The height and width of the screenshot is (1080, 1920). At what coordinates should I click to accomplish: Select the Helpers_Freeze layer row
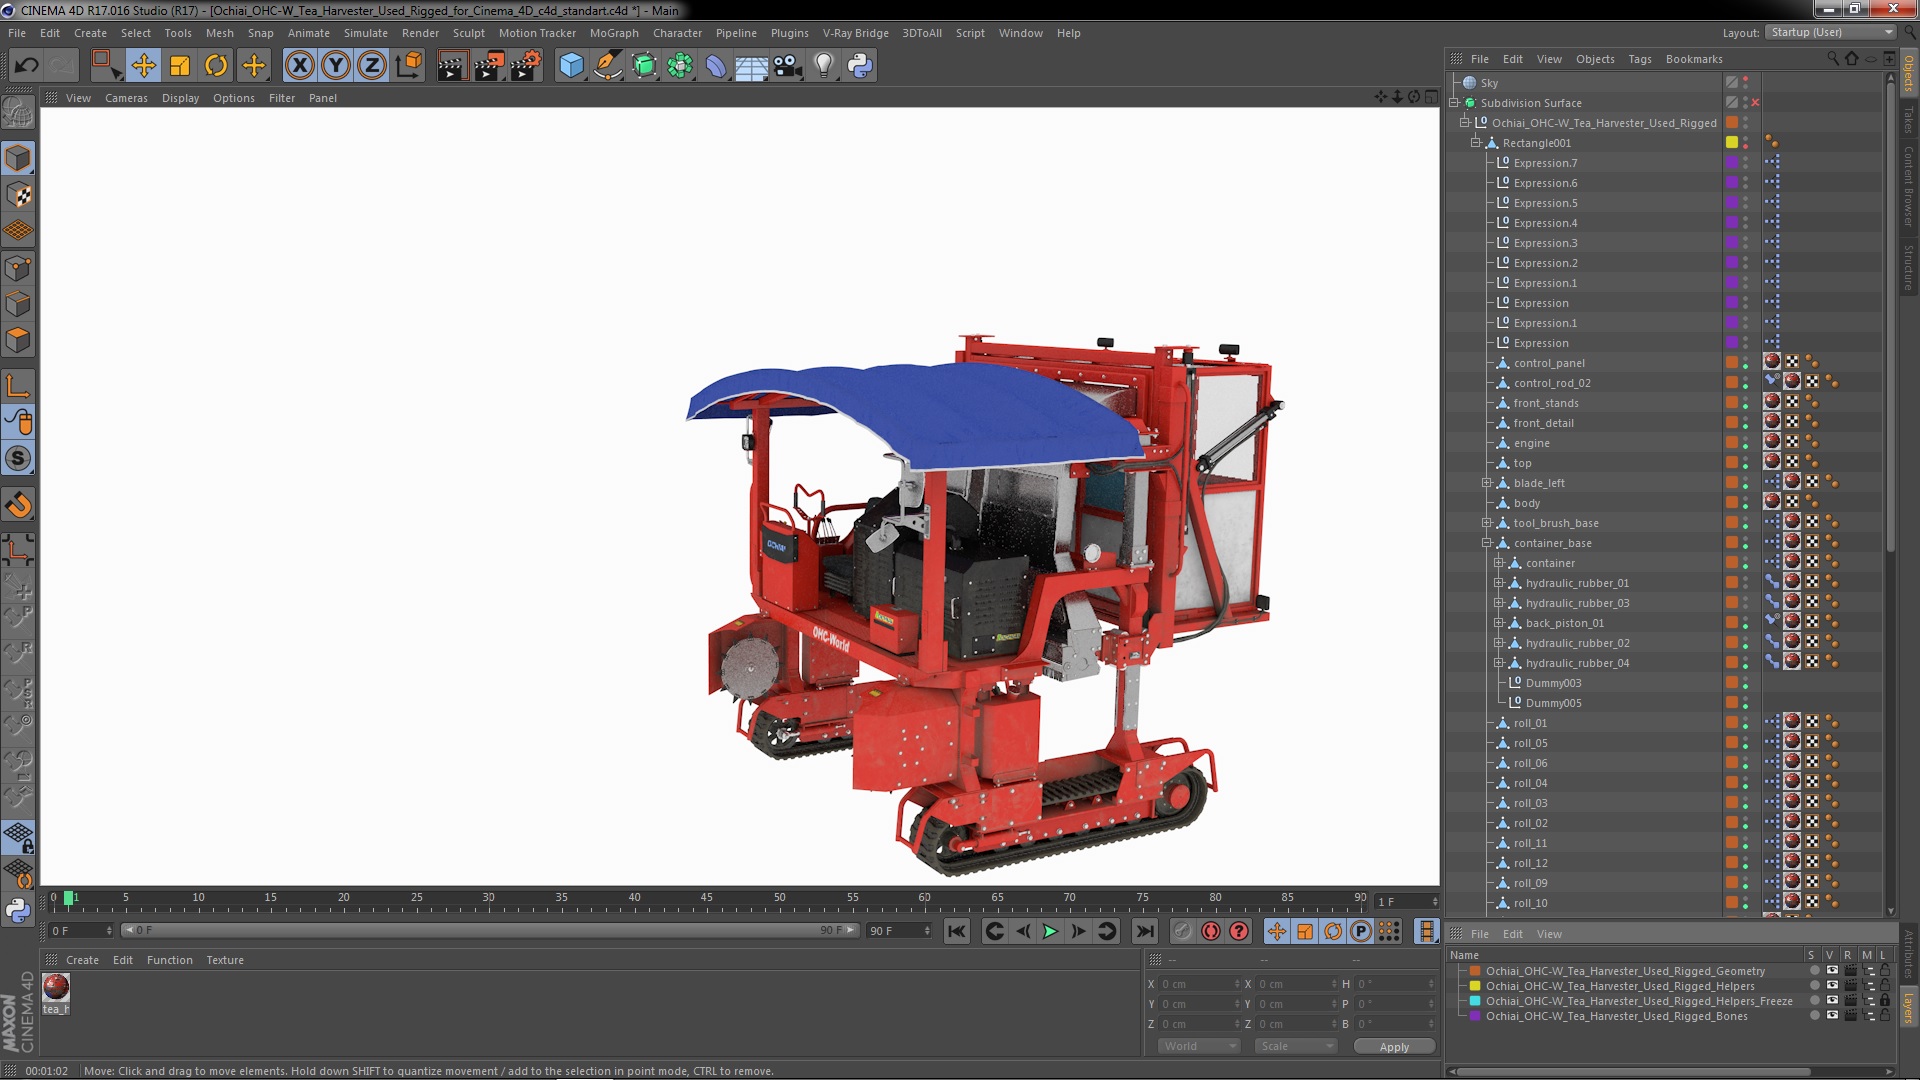click(x=1638, y=1001)
